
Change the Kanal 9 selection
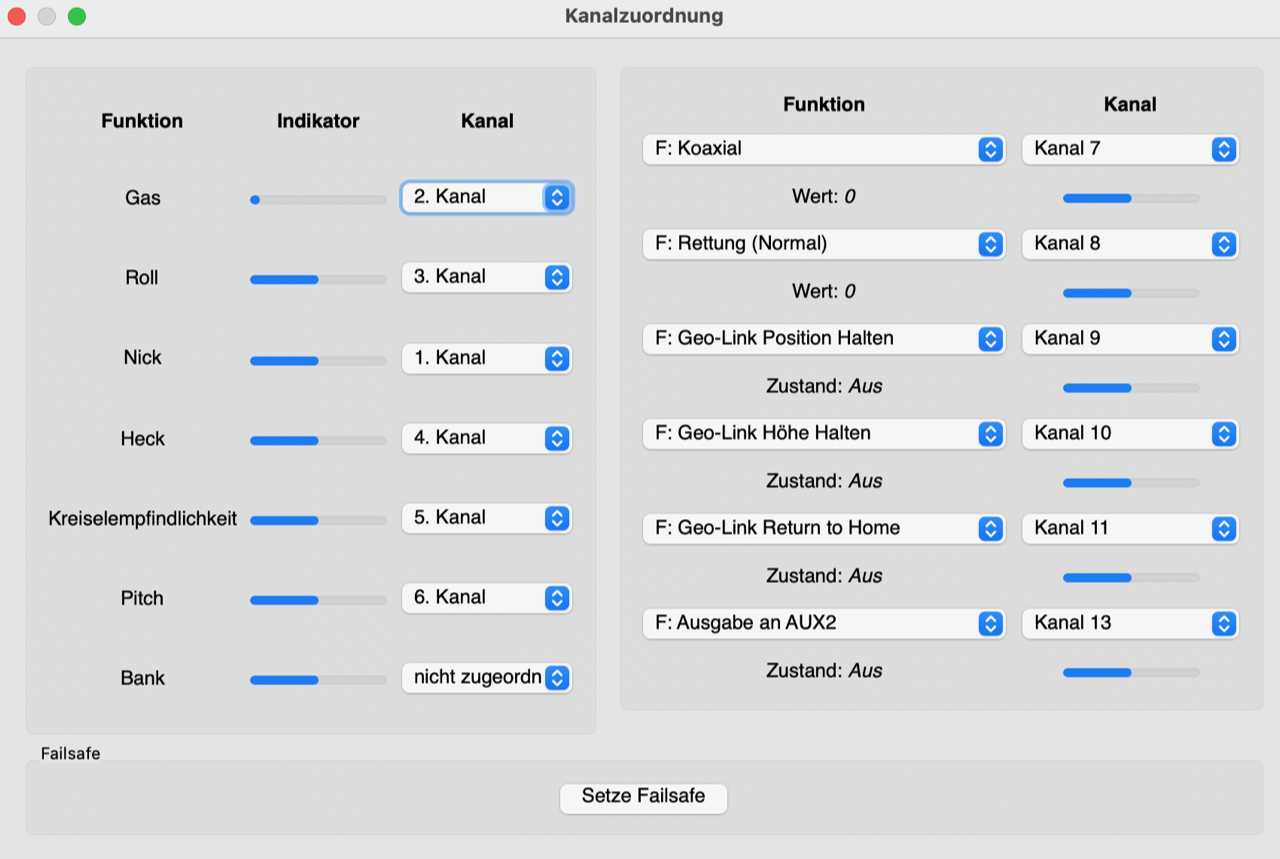pos(1130,339)
